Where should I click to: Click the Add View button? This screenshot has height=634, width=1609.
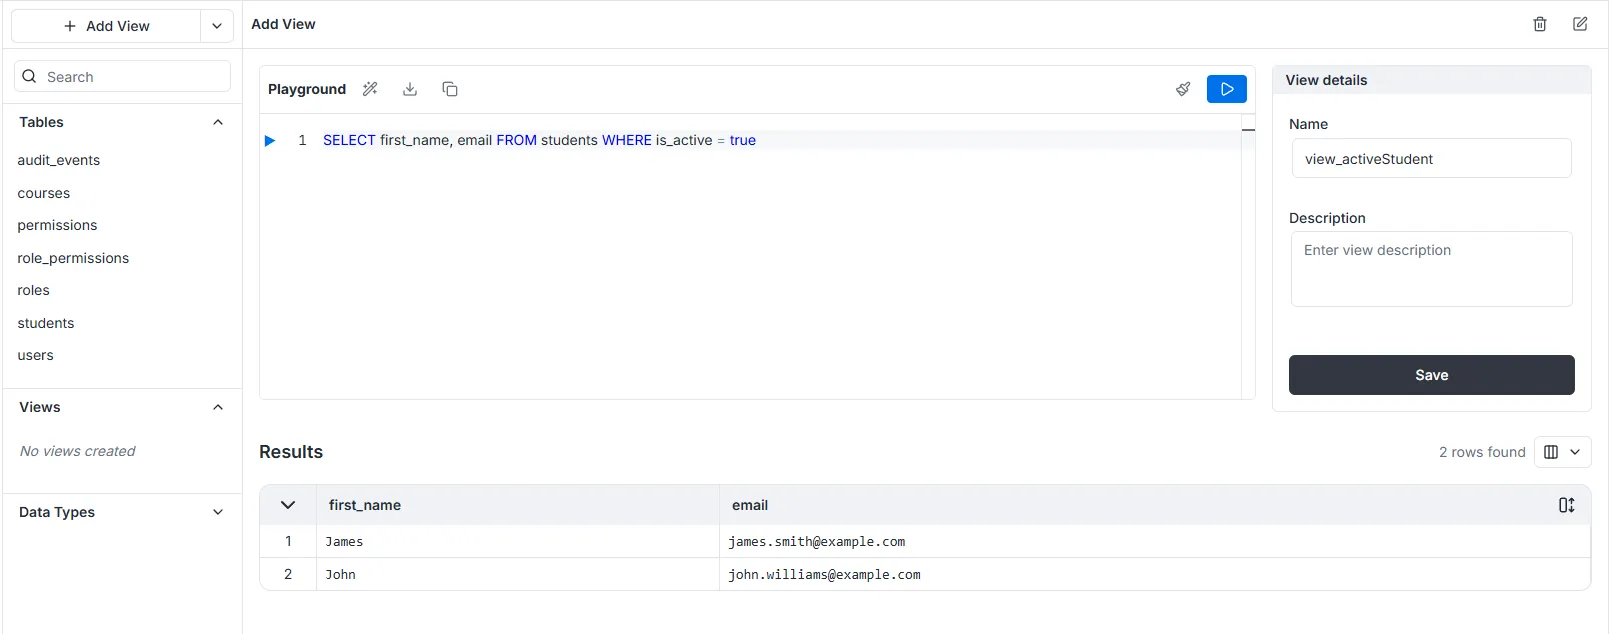(x=106, y=26)
